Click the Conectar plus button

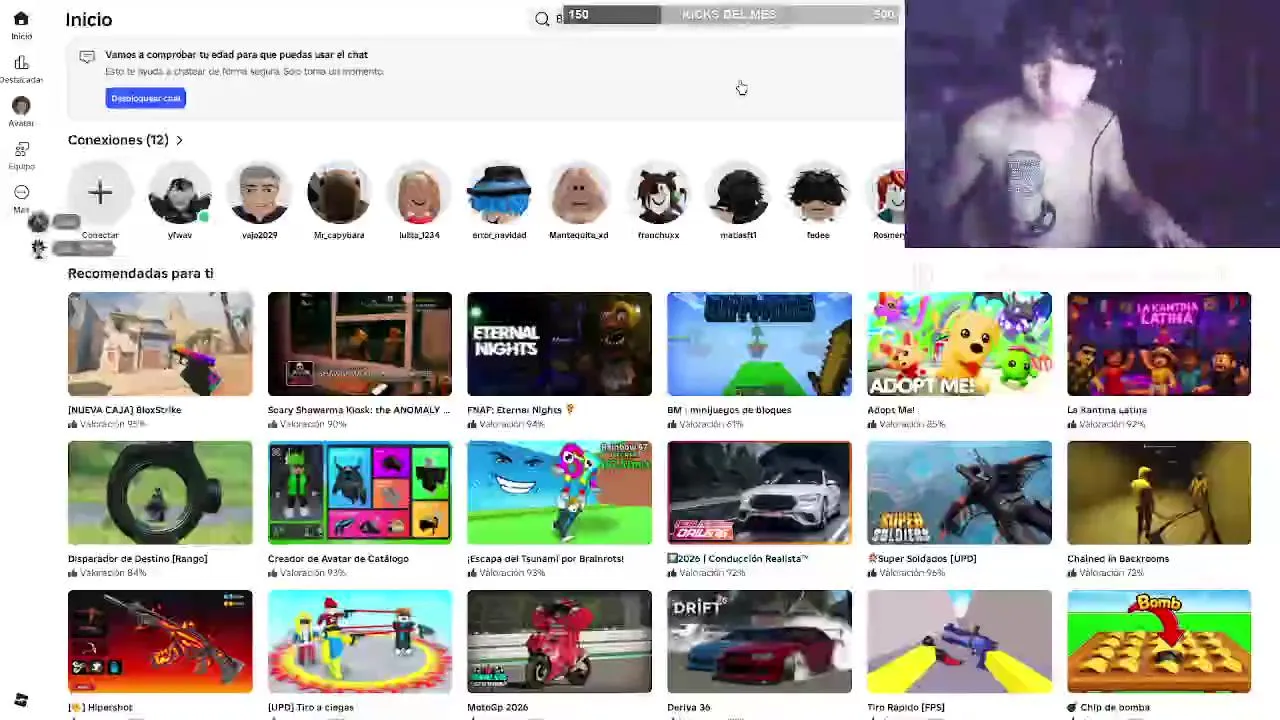pos(100,192)
